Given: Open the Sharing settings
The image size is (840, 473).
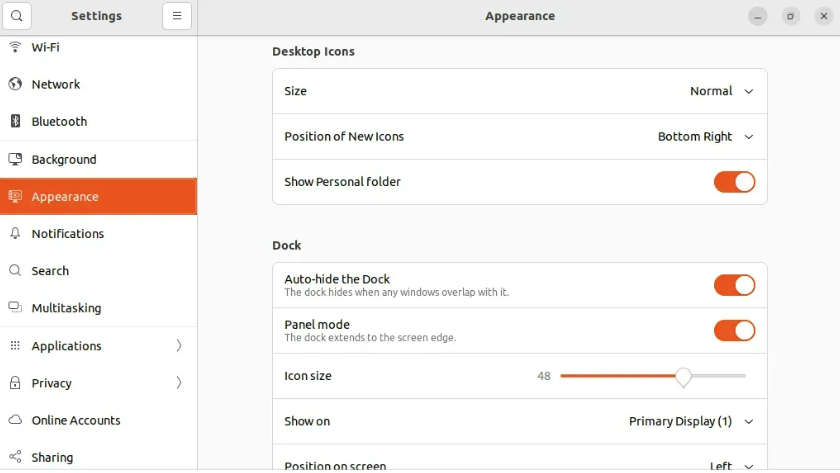Looking at the screenshot, I should pos(52,457).
